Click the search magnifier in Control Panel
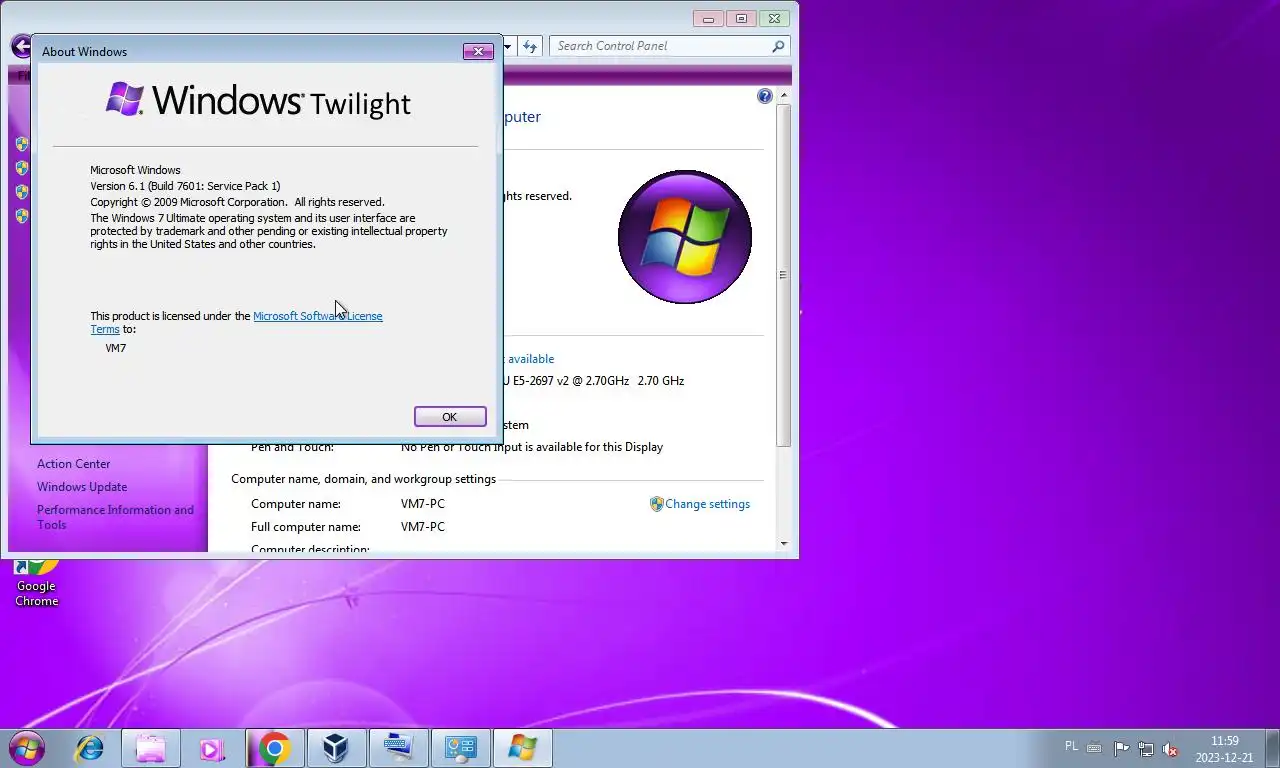Image resolution: width=1280 pixels, height=768 pixels. (778, 46)
